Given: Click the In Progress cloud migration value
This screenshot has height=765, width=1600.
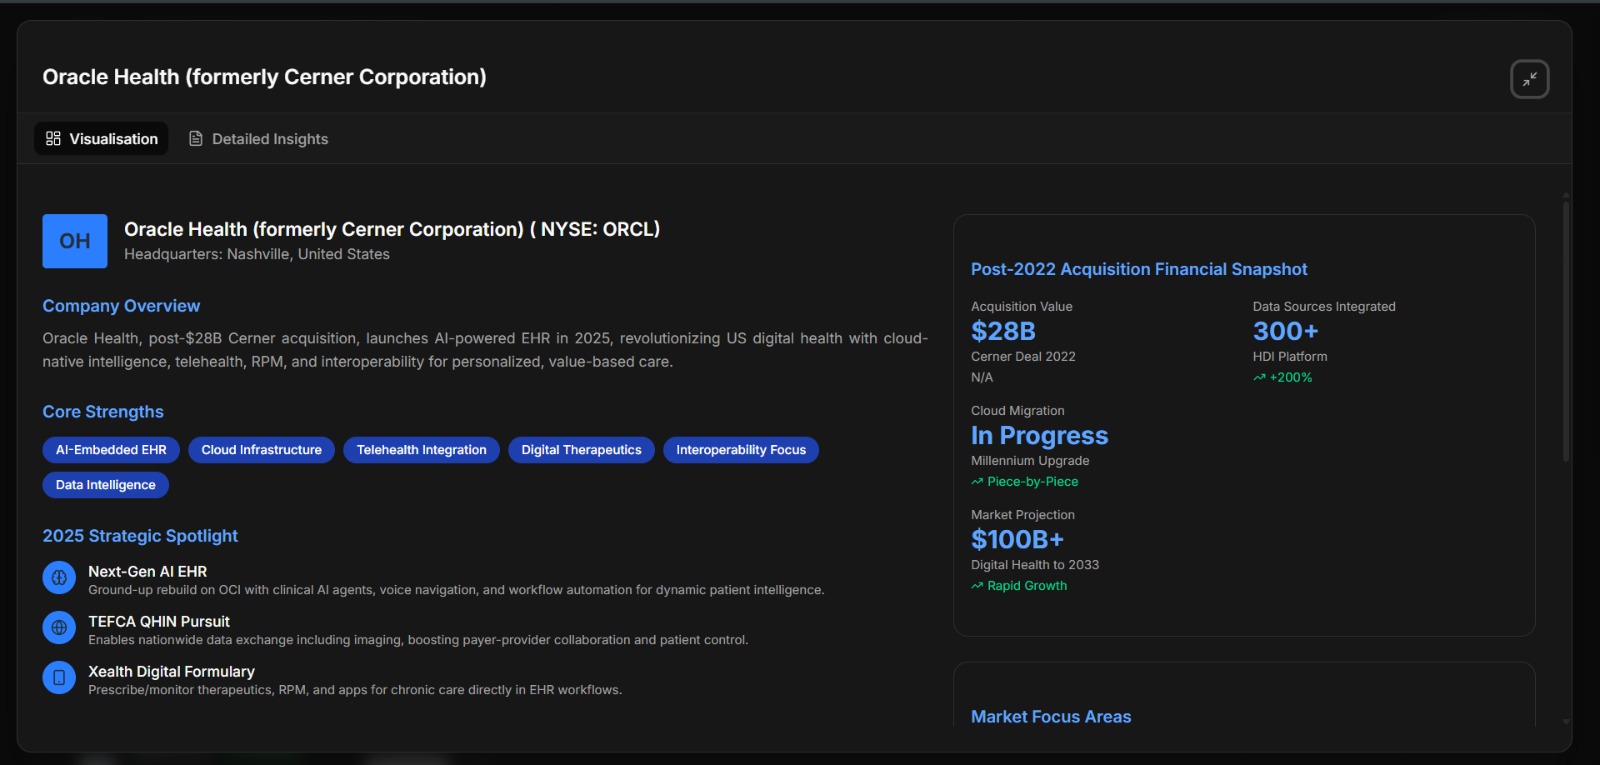Looking at the screenshot, I should click(1040, 435).
